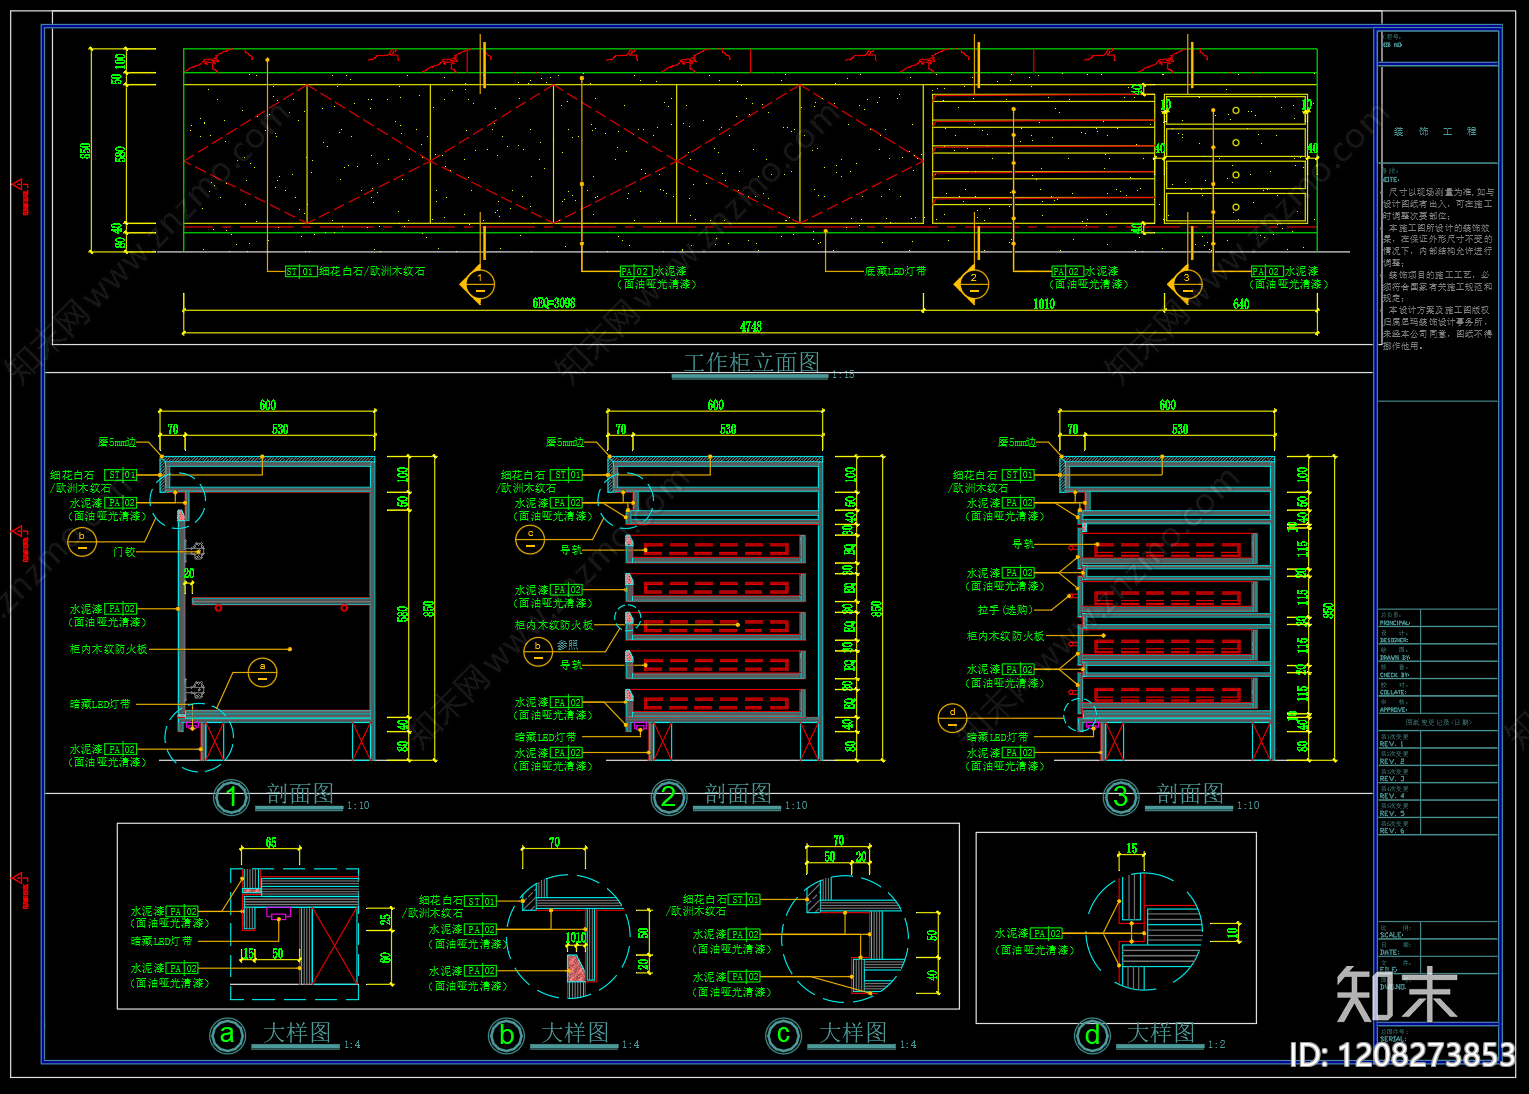Screen dimensions: 1529x1094
Task: Select the green circle label for detail d
Action: pyautogui.click(x=1093, y=1034)
